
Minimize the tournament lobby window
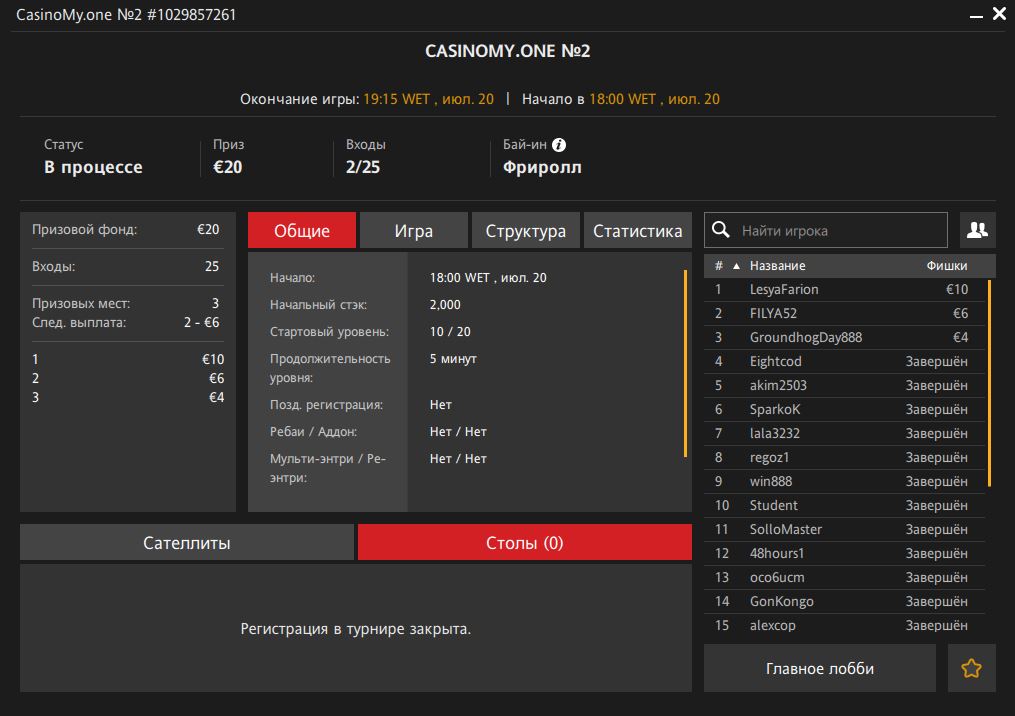click(975, 15)
